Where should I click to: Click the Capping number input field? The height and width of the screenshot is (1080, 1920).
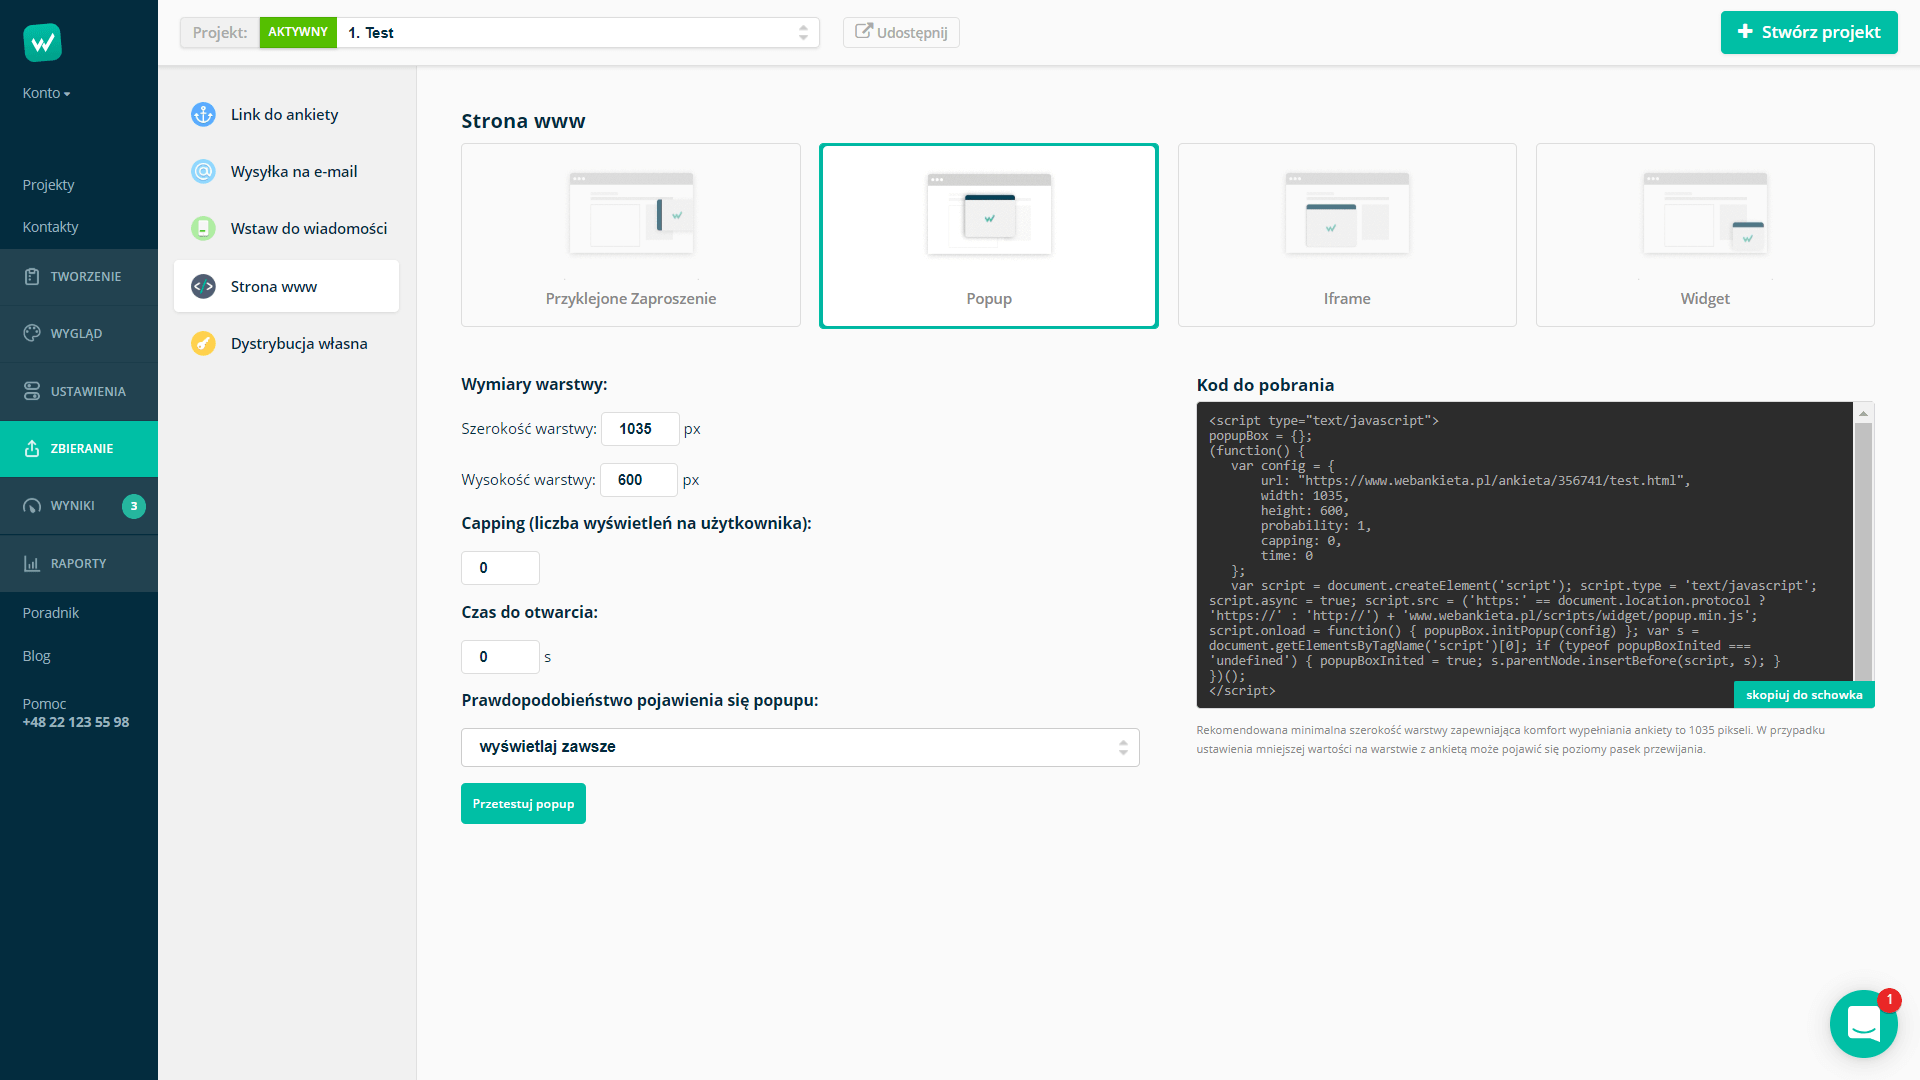click(500, 568)
